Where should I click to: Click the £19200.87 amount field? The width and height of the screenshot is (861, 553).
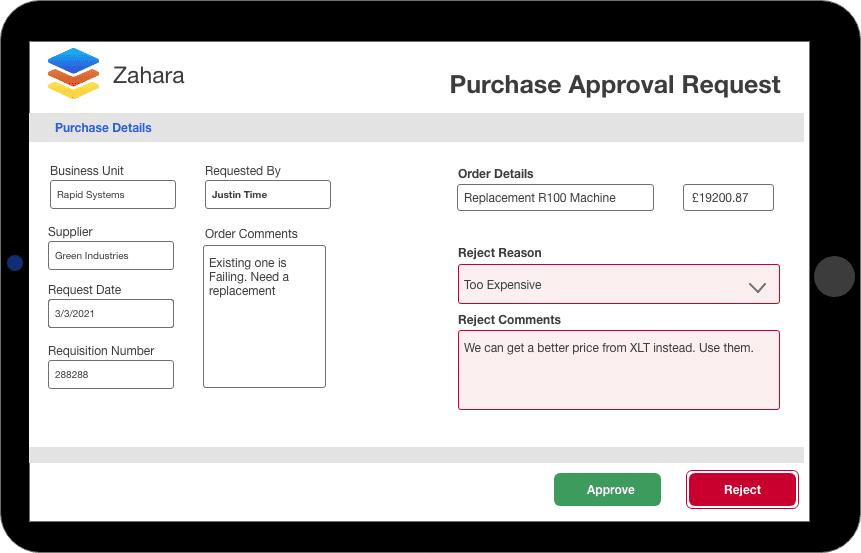(728, 198)
